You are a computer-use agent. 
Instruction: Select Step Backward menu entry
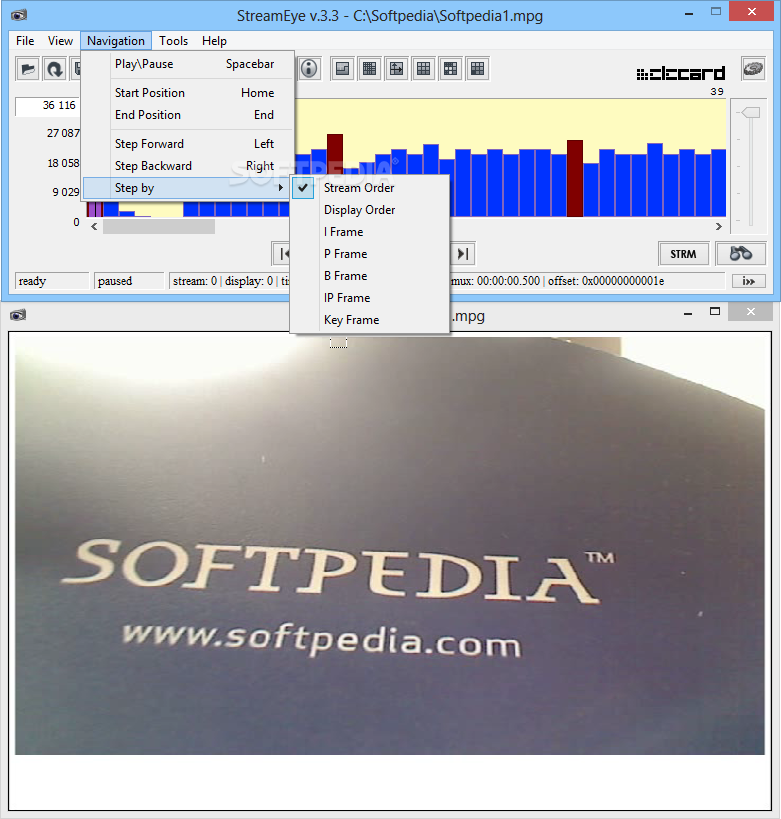click(187, 166)
